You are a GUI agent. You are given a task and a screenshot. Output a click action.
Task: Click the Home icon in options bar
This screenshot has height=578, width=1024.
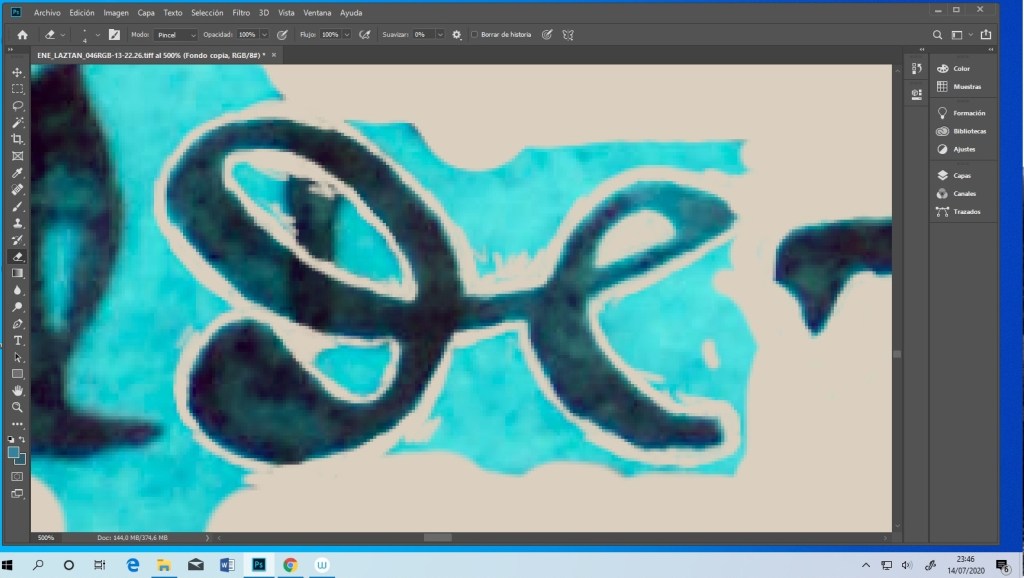click(22, 34)
